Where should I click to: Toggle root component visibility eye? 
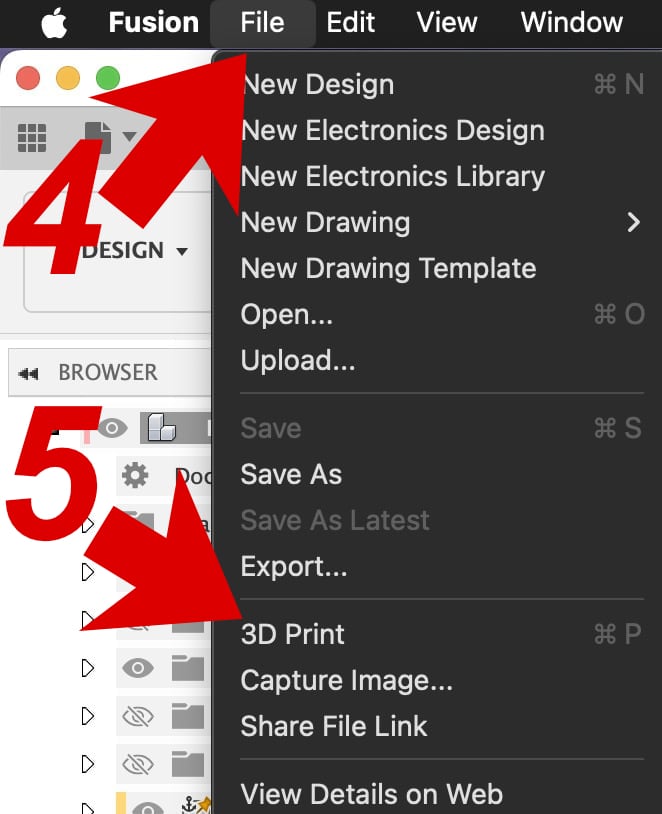coord(113,428)
